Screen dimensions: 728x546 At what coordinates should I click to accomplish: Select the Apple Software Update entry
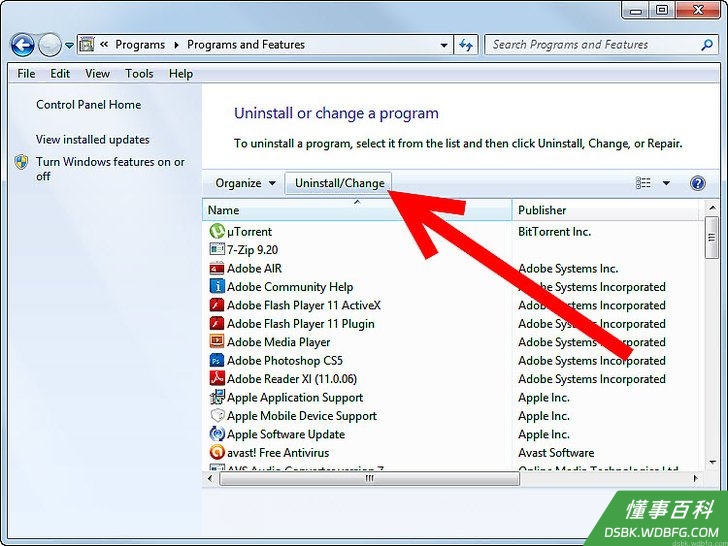tap(286, 434)
